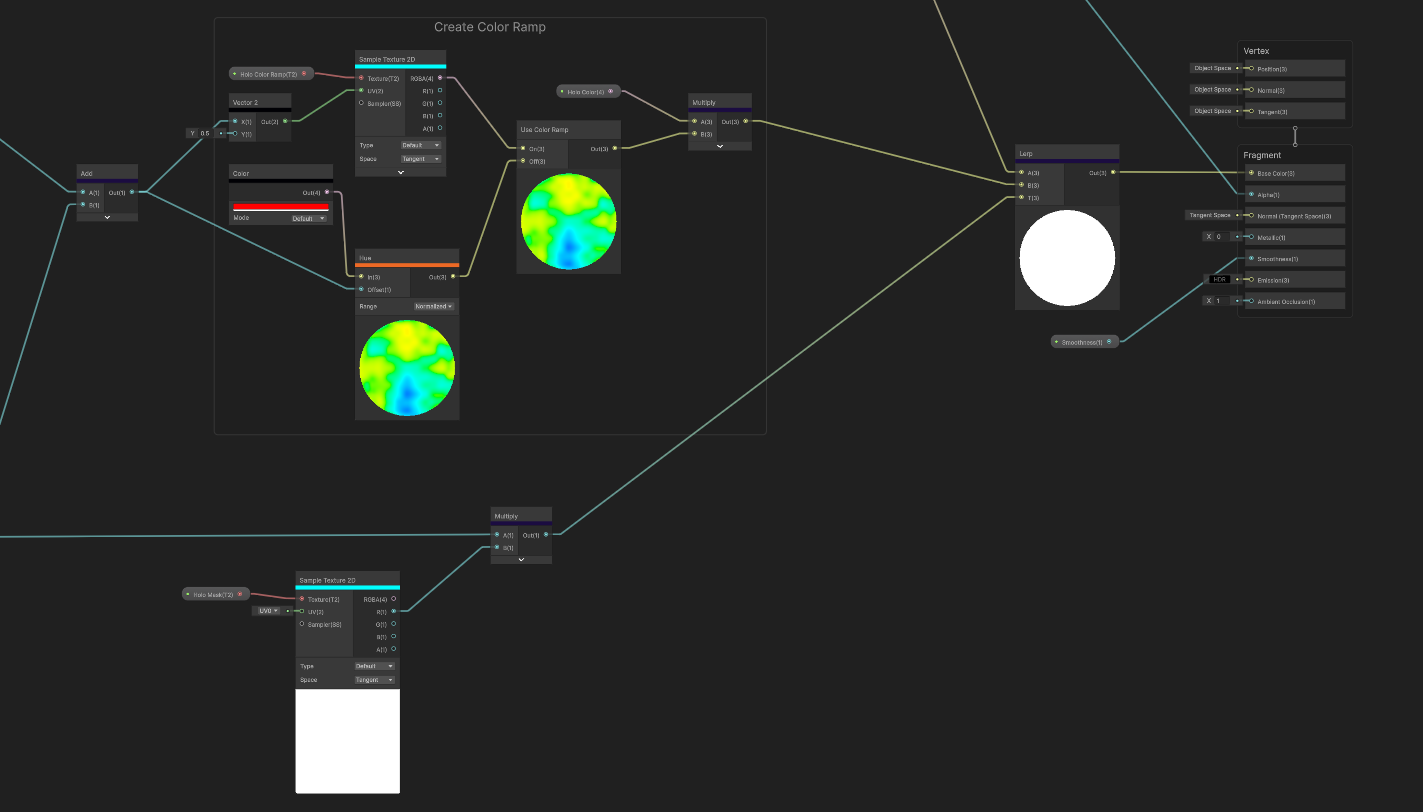
Task: Select the Holo Mask property node
Action: pos(214,594)
